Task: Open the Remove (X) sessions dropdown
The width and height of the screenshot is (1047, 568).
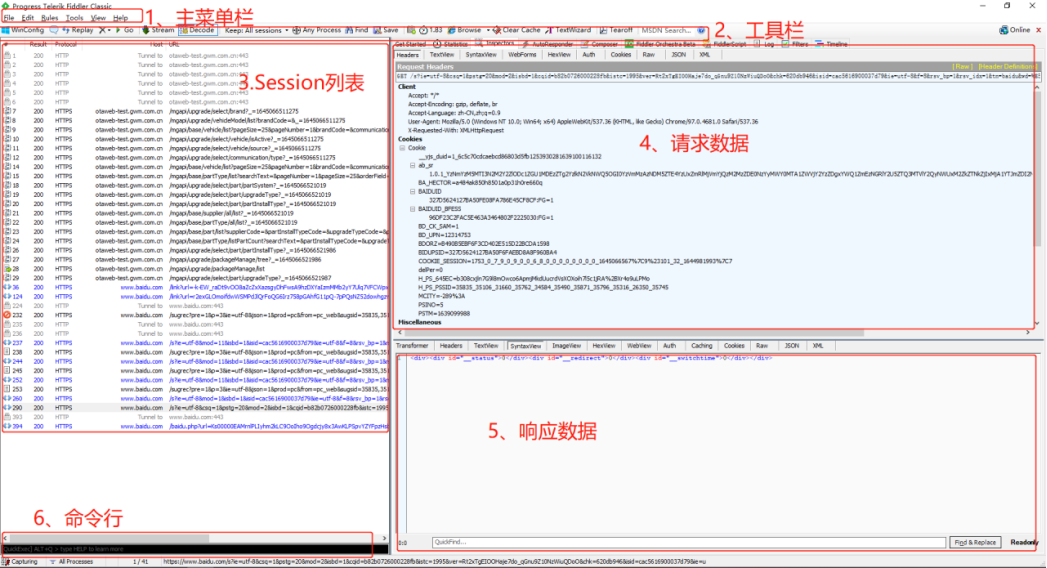Action: [x=103, y=30]
